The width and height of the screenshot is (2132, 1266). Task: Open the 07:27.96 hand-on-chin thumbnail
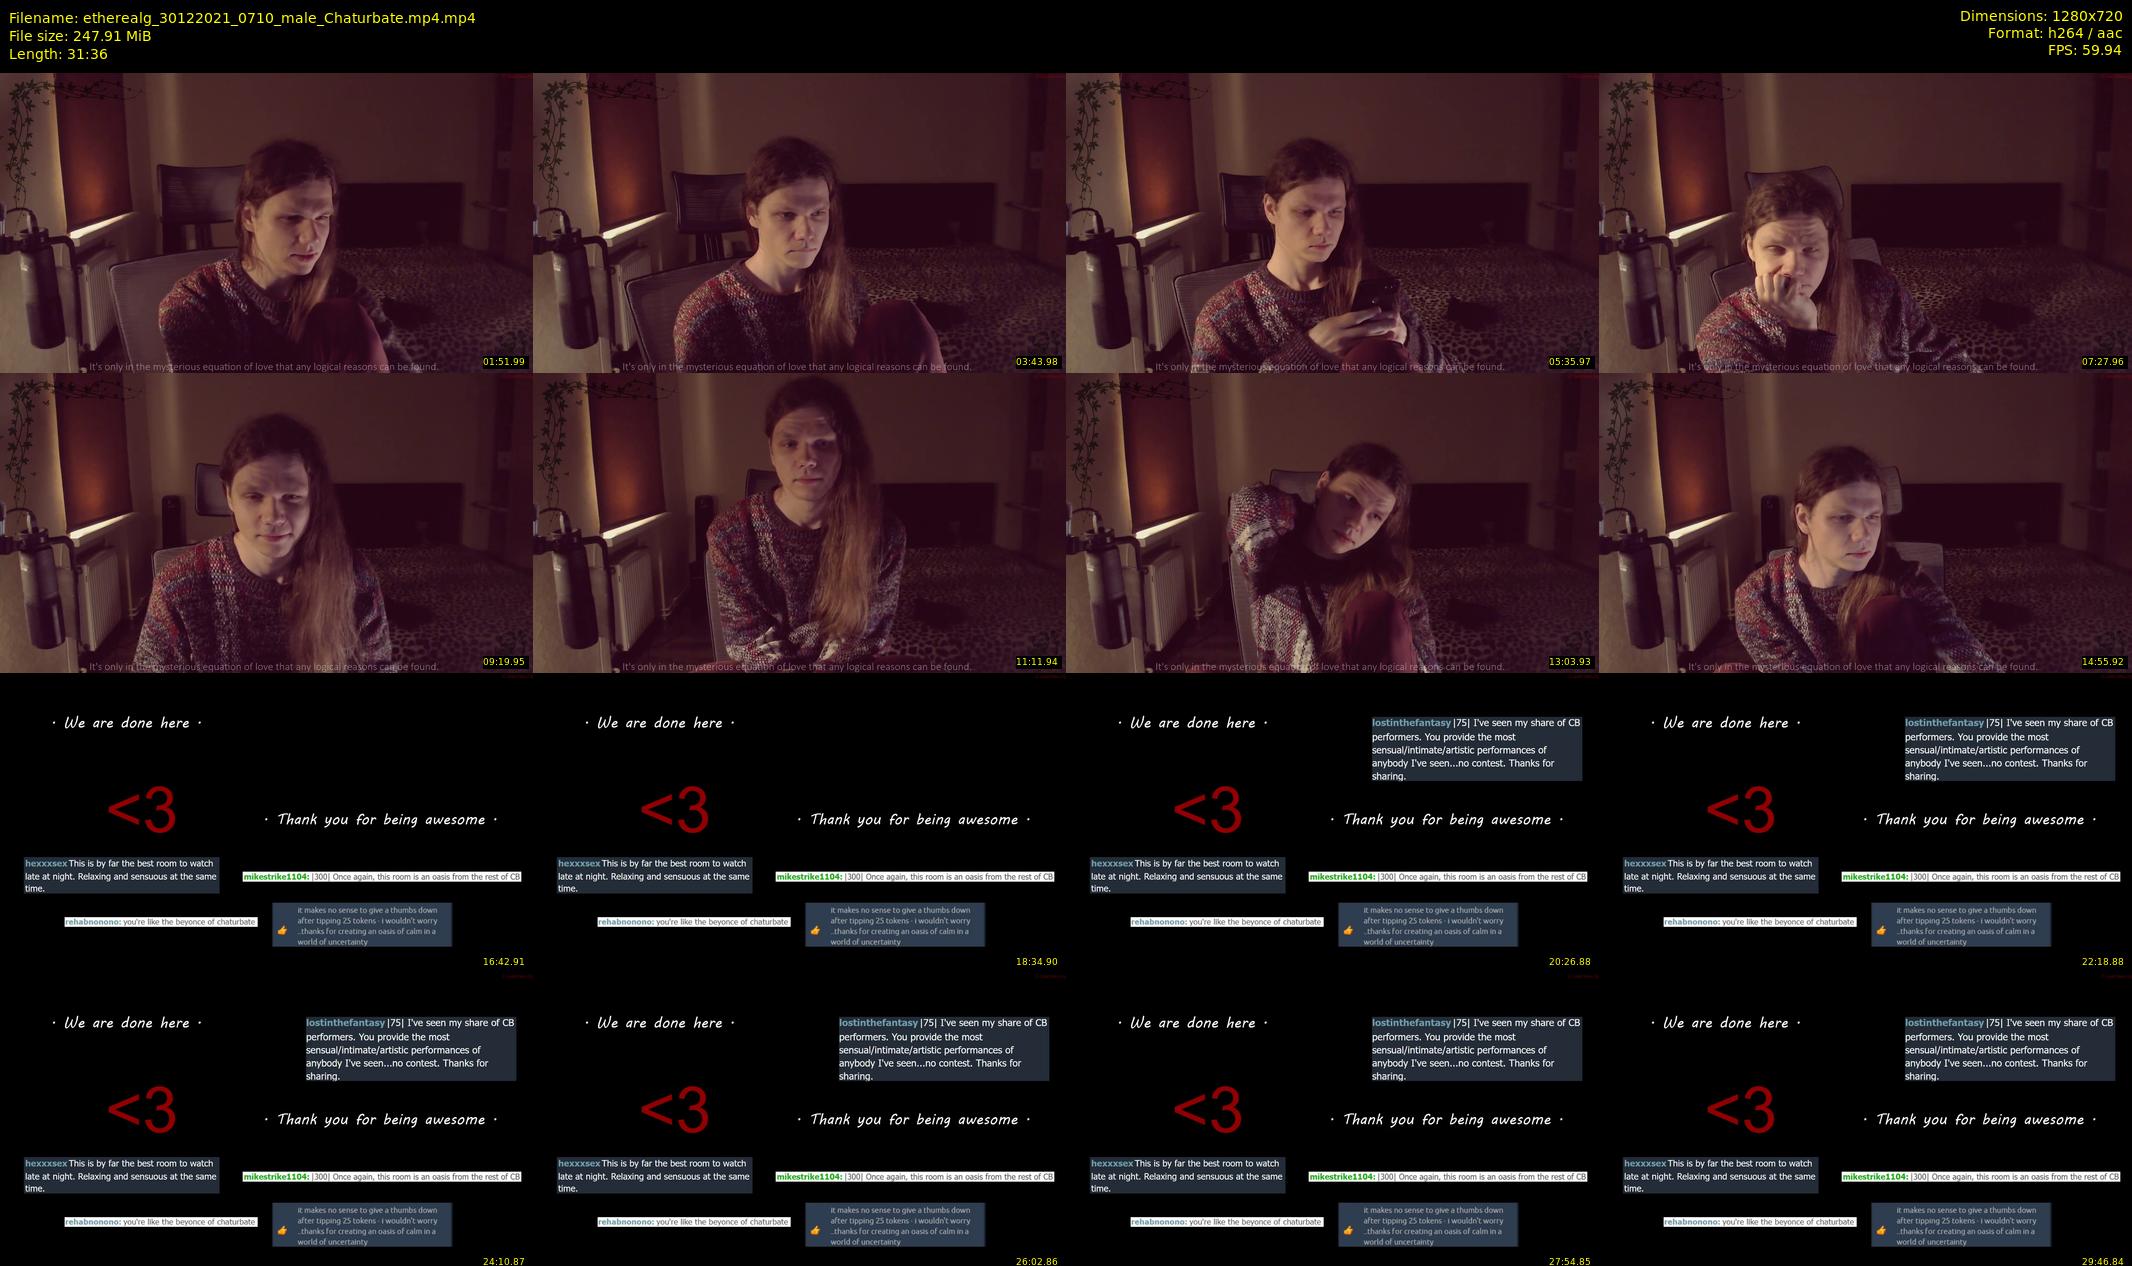(1865, 222)
